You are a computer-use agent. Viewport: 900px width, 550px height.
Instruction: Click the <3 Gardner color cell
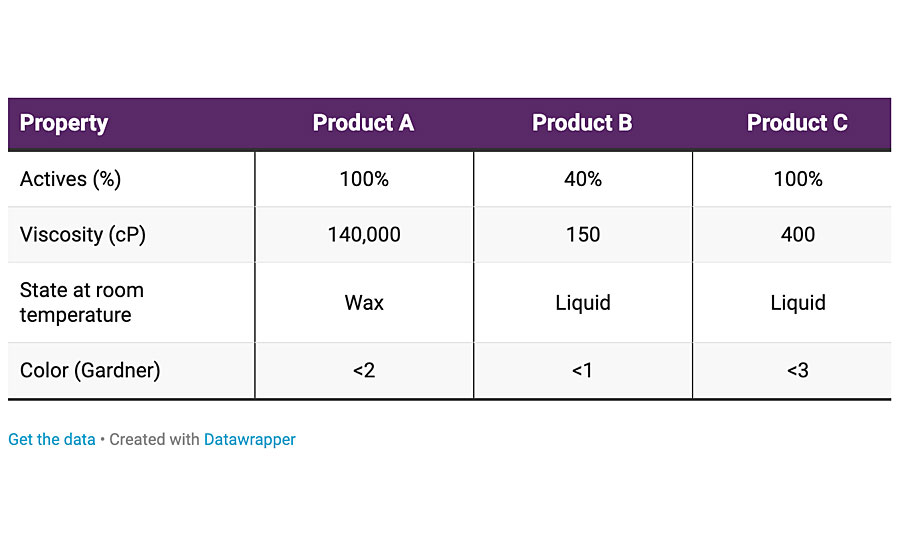pos(797,370)
